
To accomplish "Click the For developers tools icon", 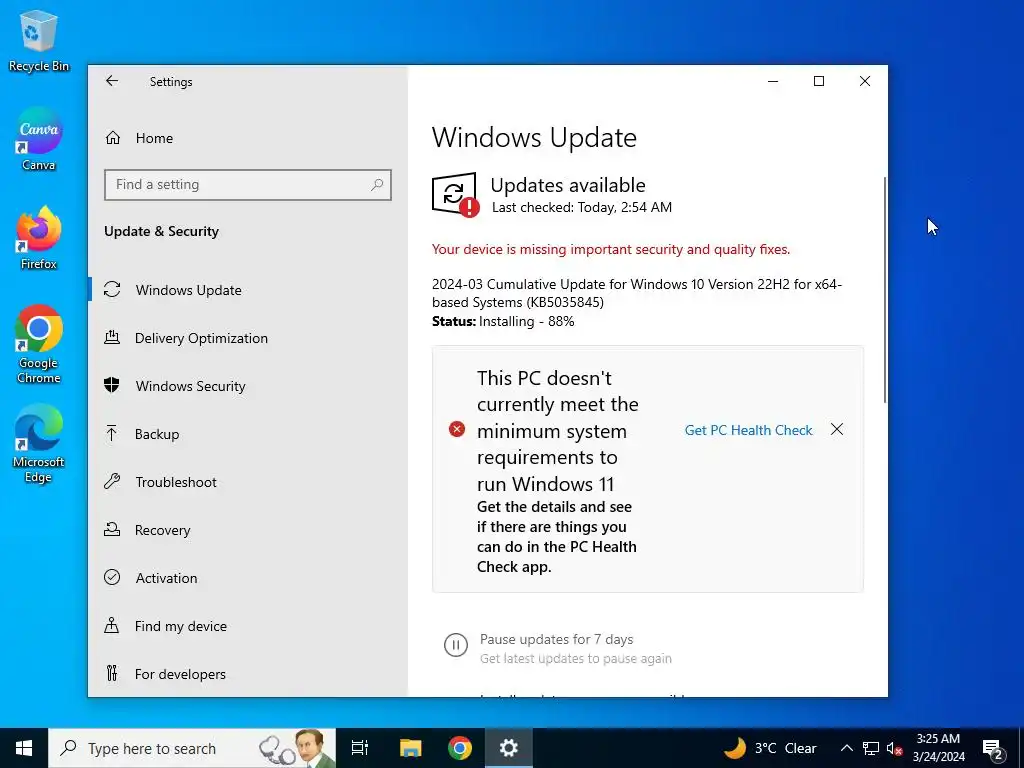I will (112, 673).
